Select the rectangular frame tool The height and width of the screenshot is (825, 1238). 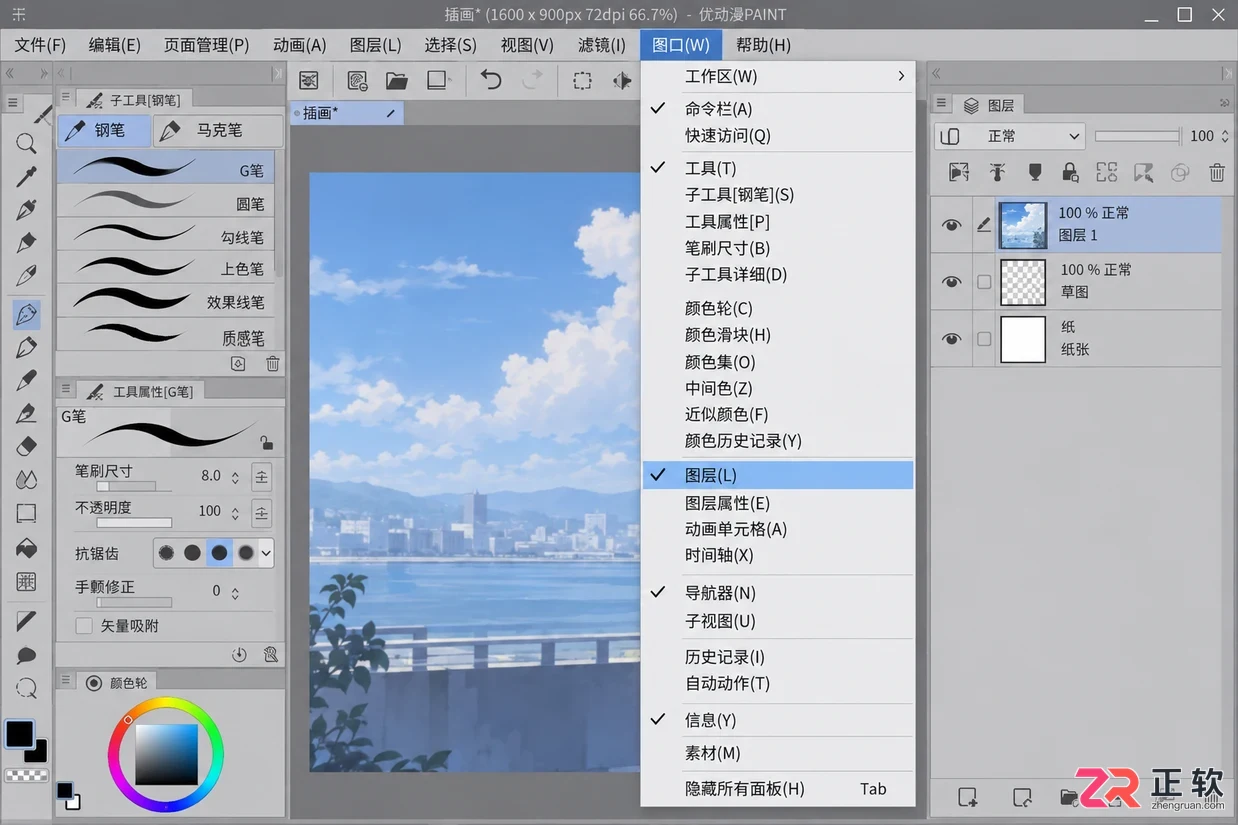click(26, 514)
